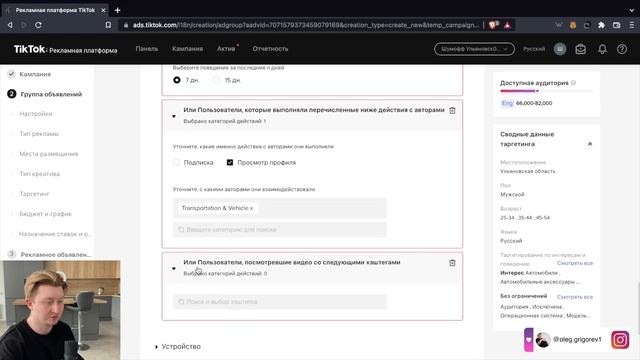Screen dimensions: 640x360
Task: Jump to Бюджет и график section in sidebar
Action: 45,214
